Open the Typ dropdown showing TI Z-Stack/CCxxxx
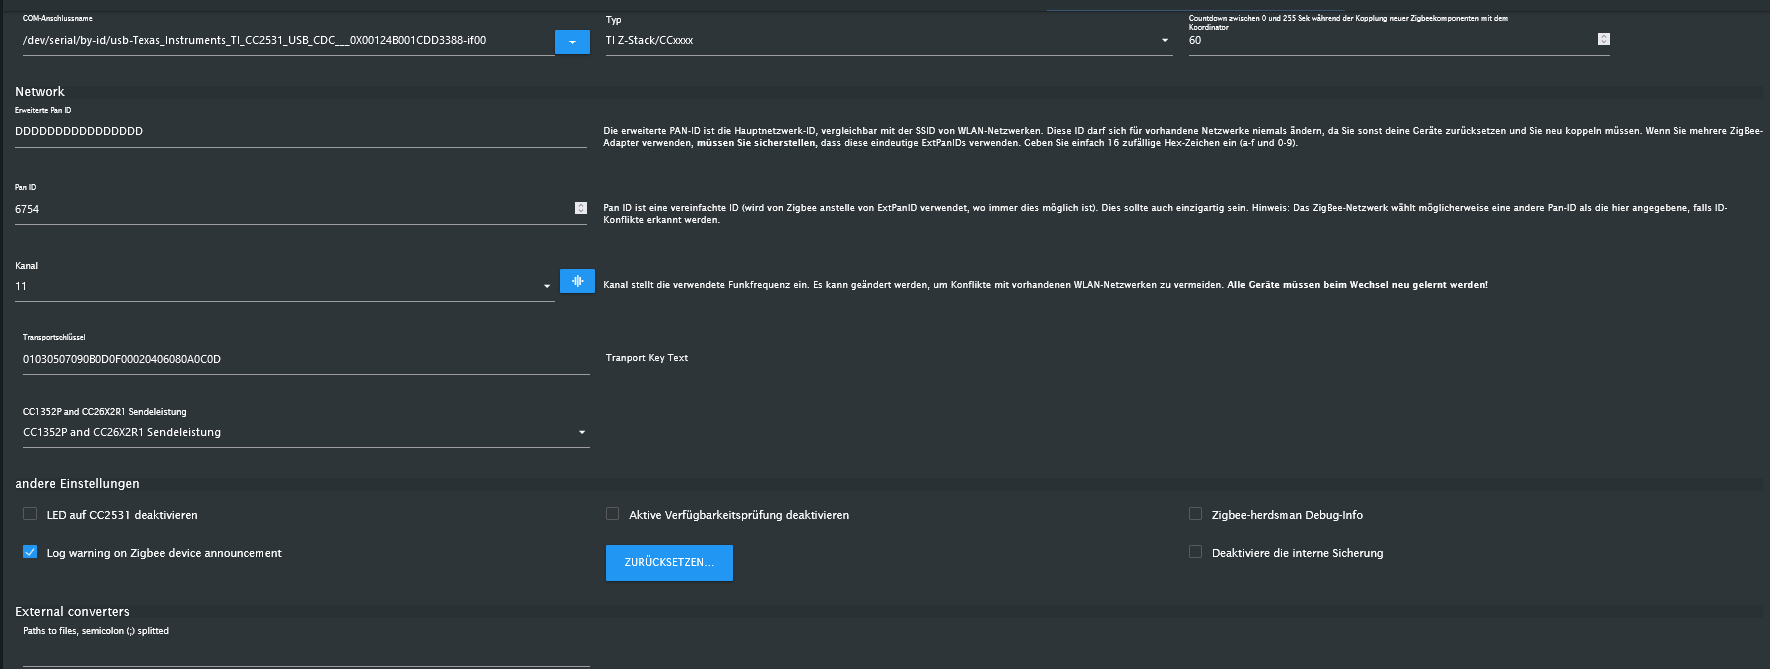This screenshot has height=669, width=1770. click(x=888, y=41)
